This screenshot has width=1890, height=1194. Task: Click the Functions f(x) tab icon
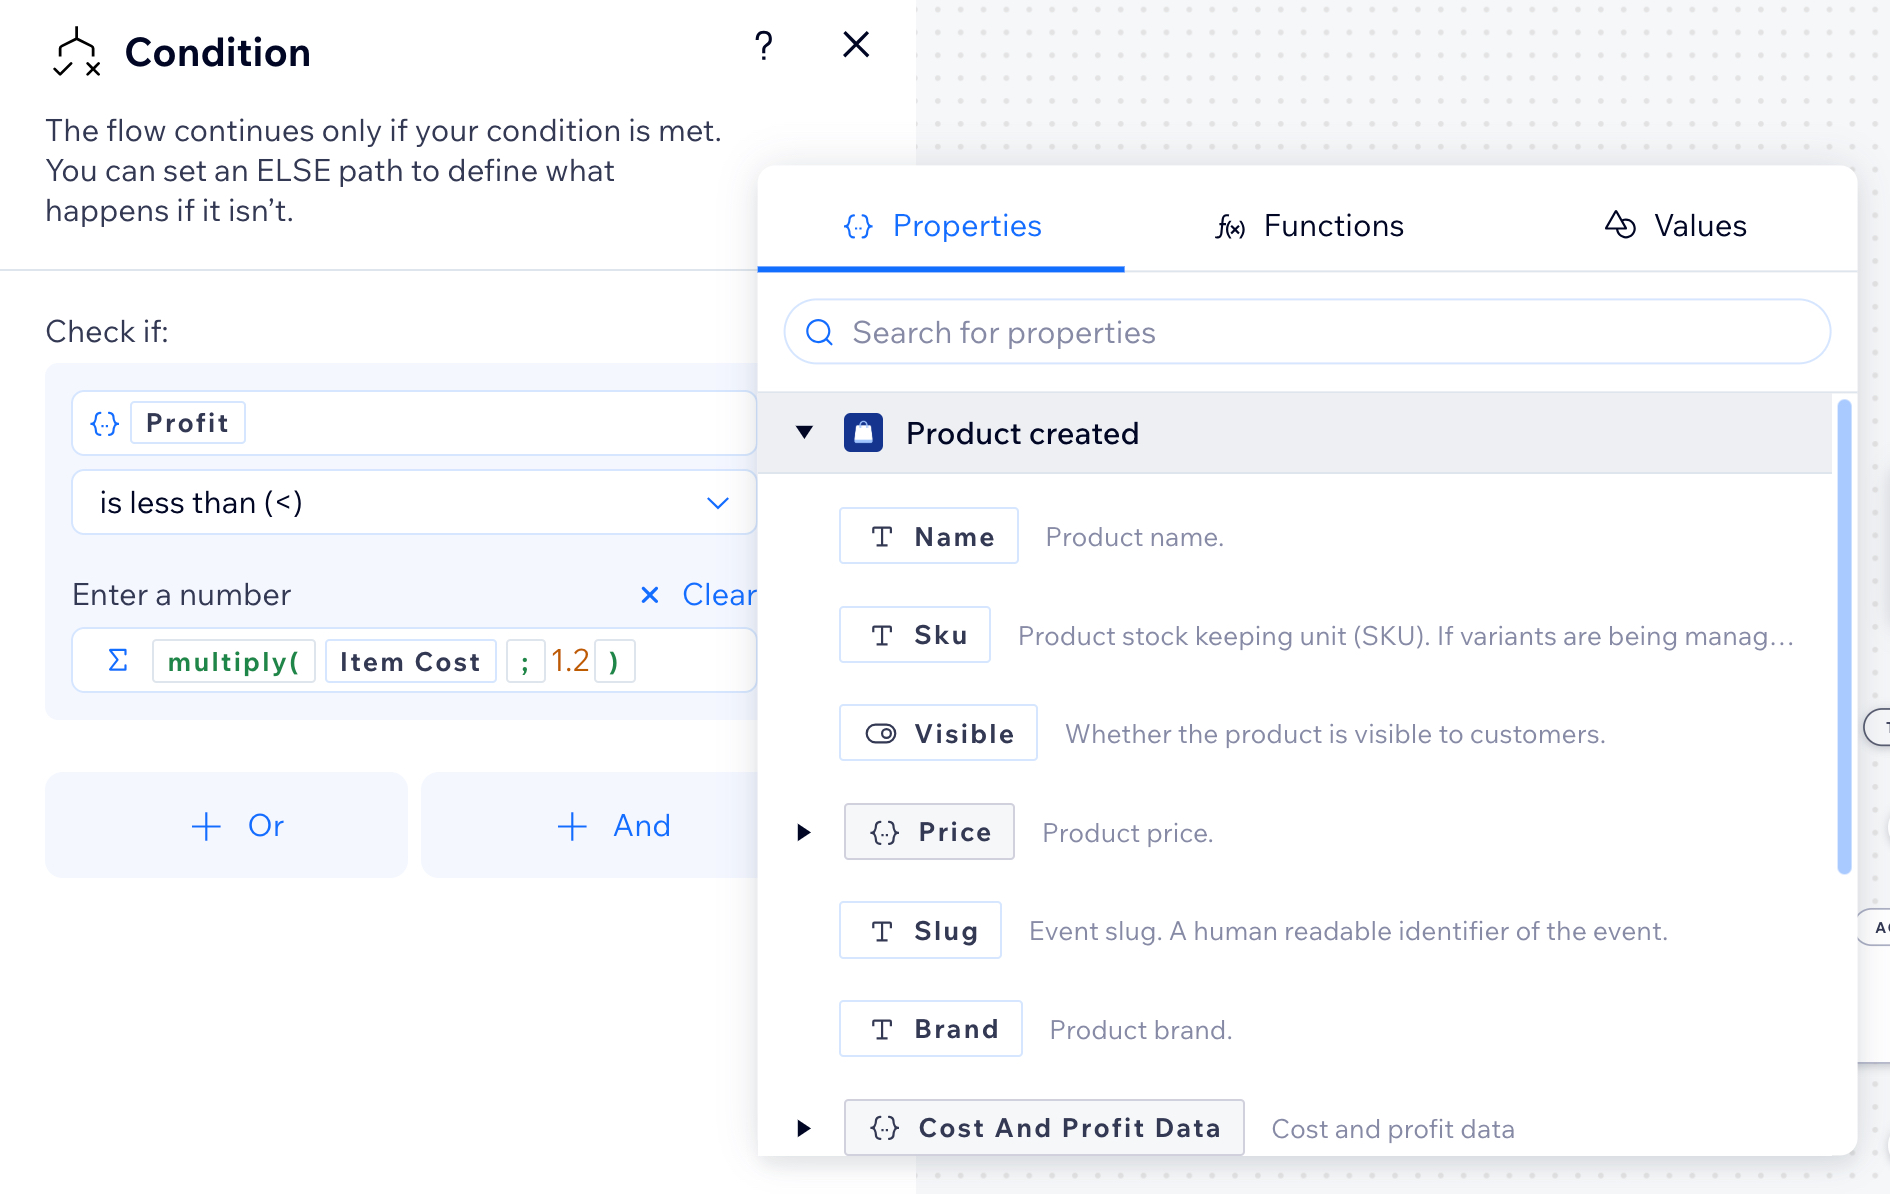click(1230, 227)
